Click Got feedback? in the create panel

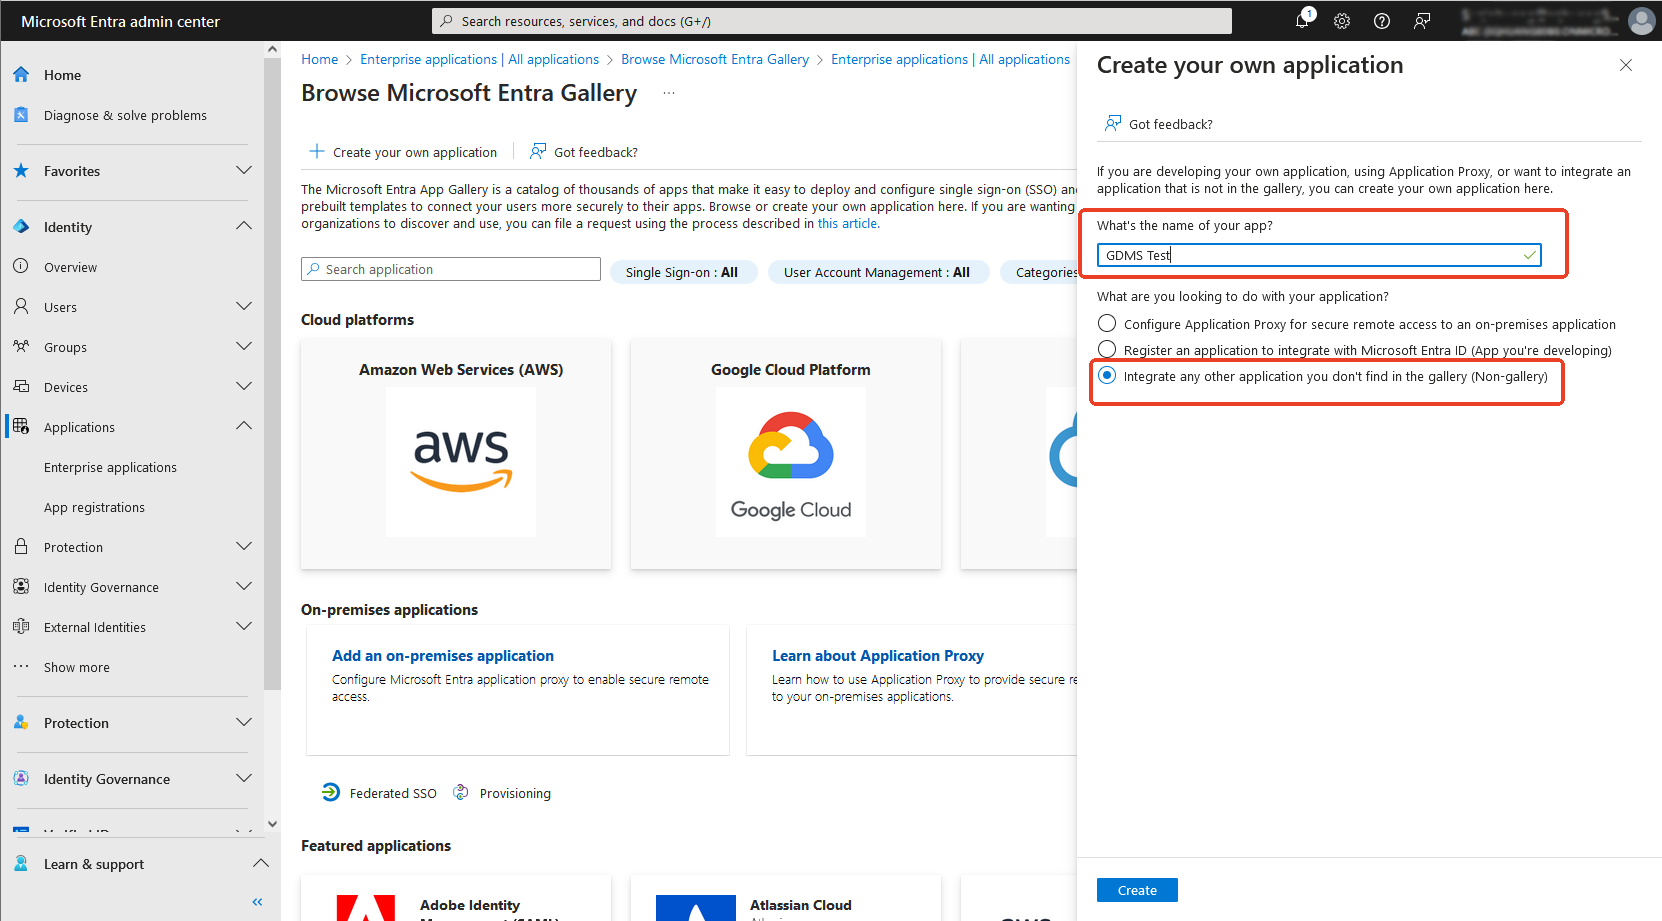click(x=1159, y=124)
